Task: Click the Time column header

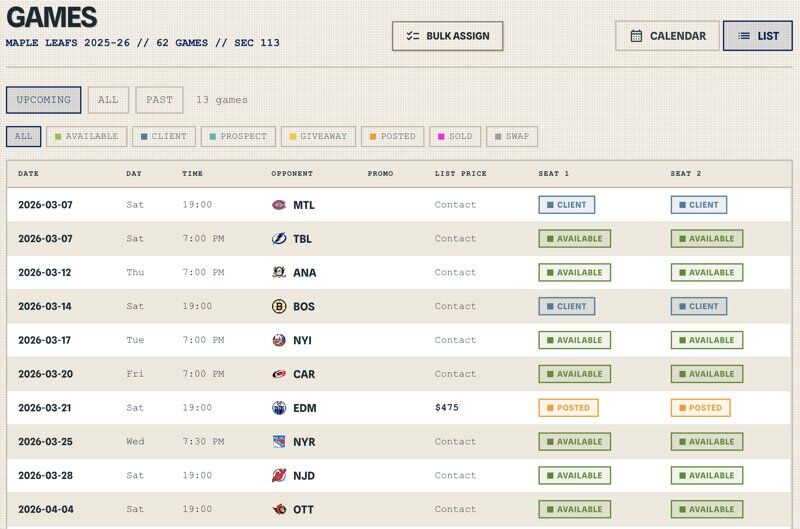Action: (x=192, y=173)
